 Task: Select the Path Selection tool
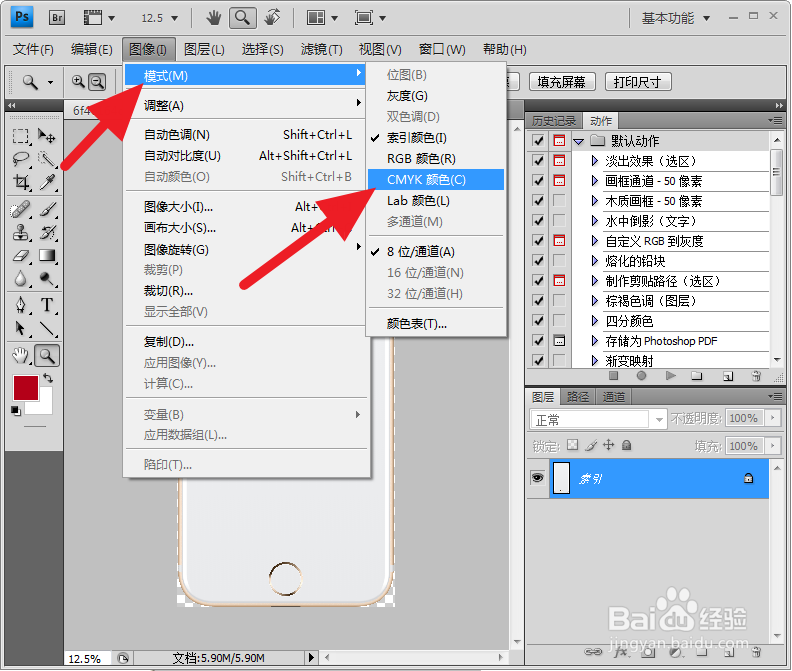[21, 328]
